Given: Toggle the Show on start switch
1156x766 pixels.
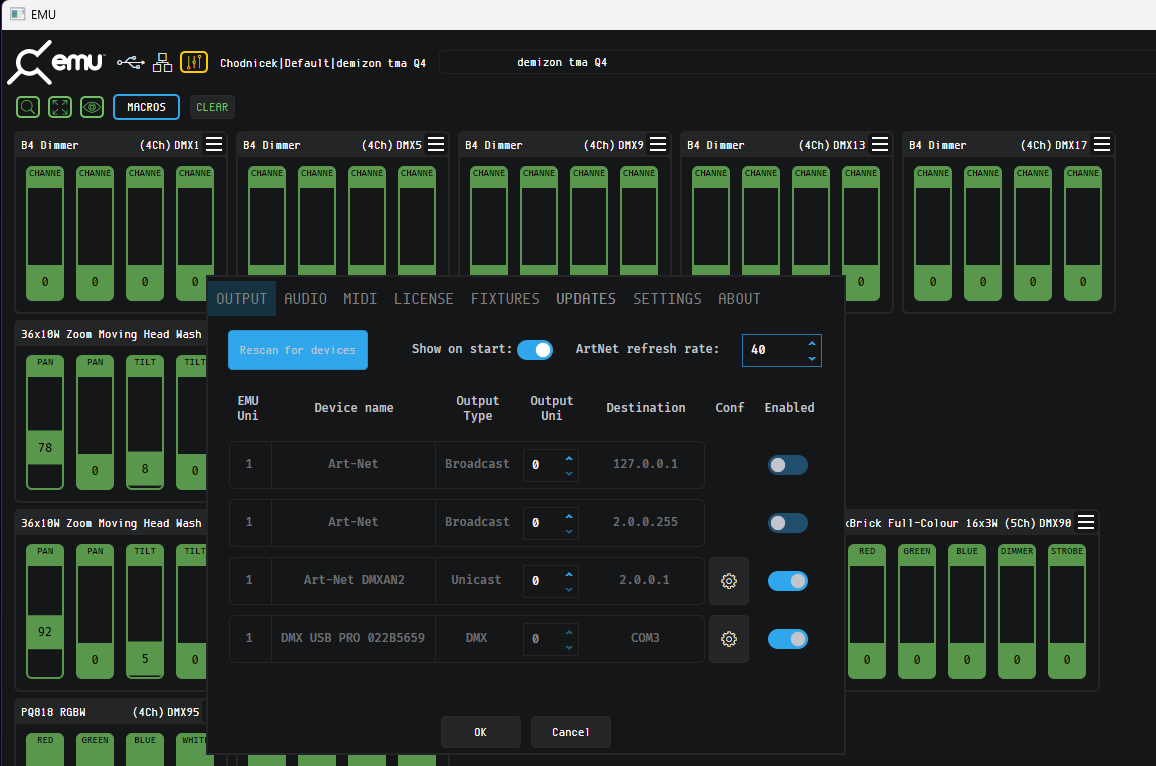Looking at the screenshot, I should tap(535, 350).
